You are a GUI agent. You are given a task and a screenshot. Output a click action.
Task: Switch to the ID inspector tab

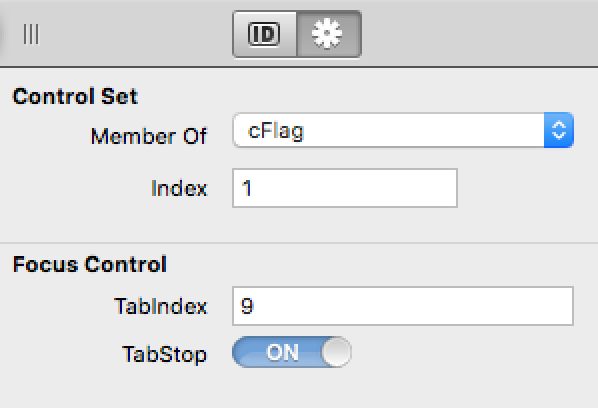click(x=264, y=34)
